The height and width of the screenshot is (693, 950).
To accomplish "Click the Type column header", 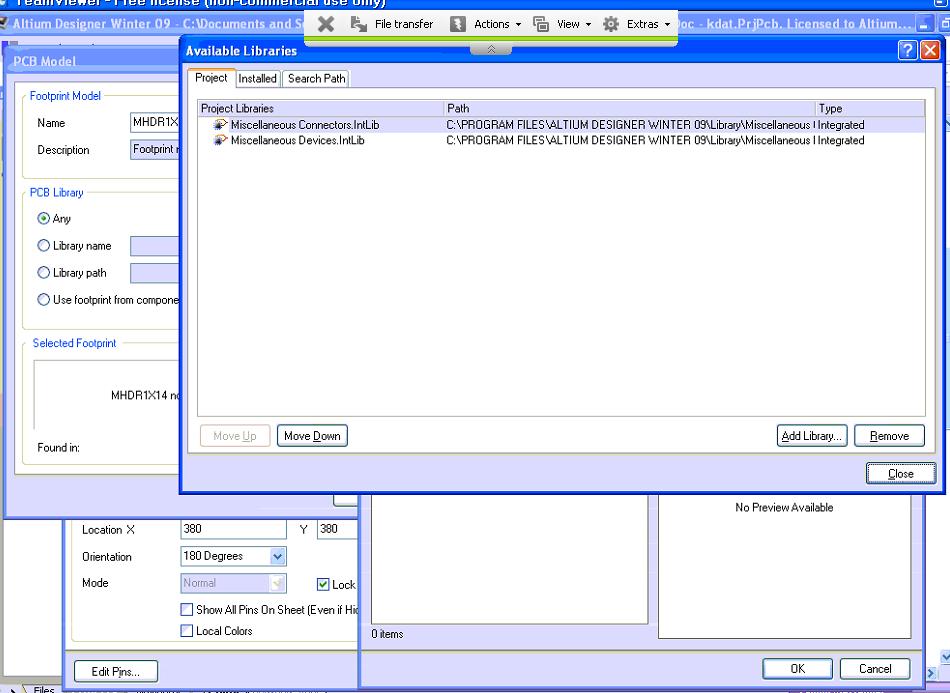I will [x=870, y=108].
